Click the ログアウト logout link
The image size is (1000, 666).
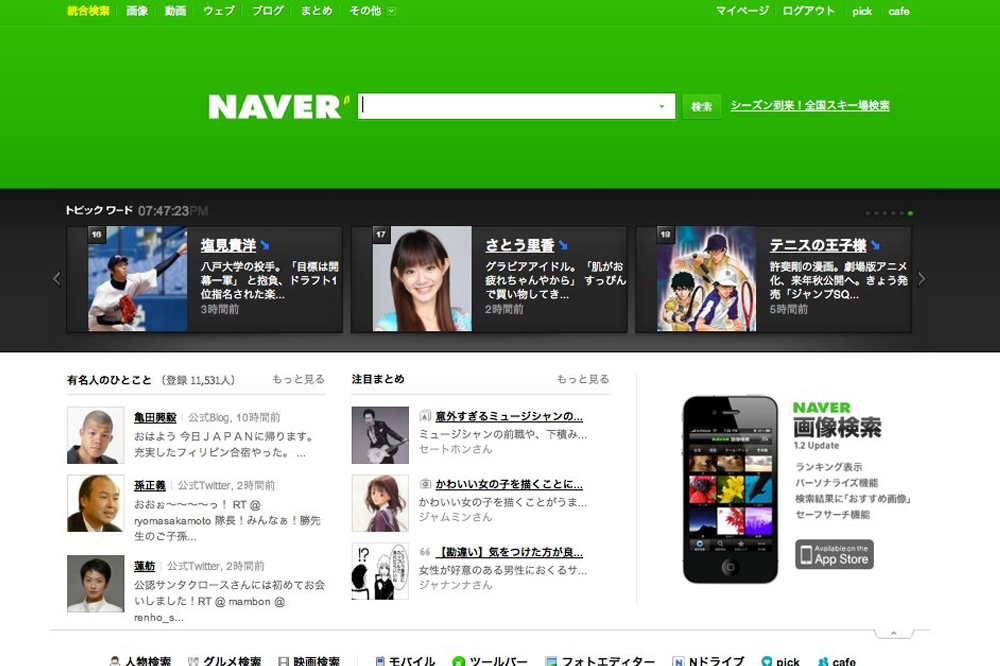(809, 11)
